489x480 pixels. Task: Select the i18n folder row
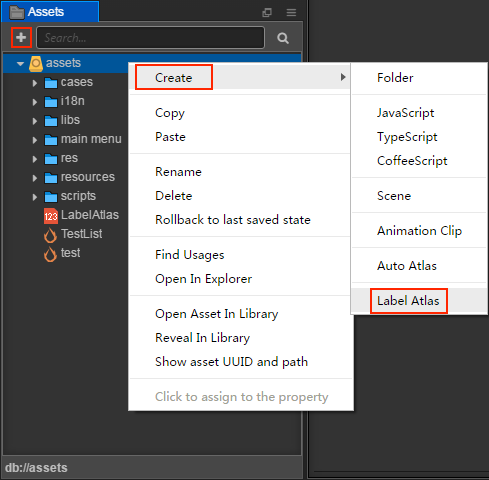coord(66,101)
